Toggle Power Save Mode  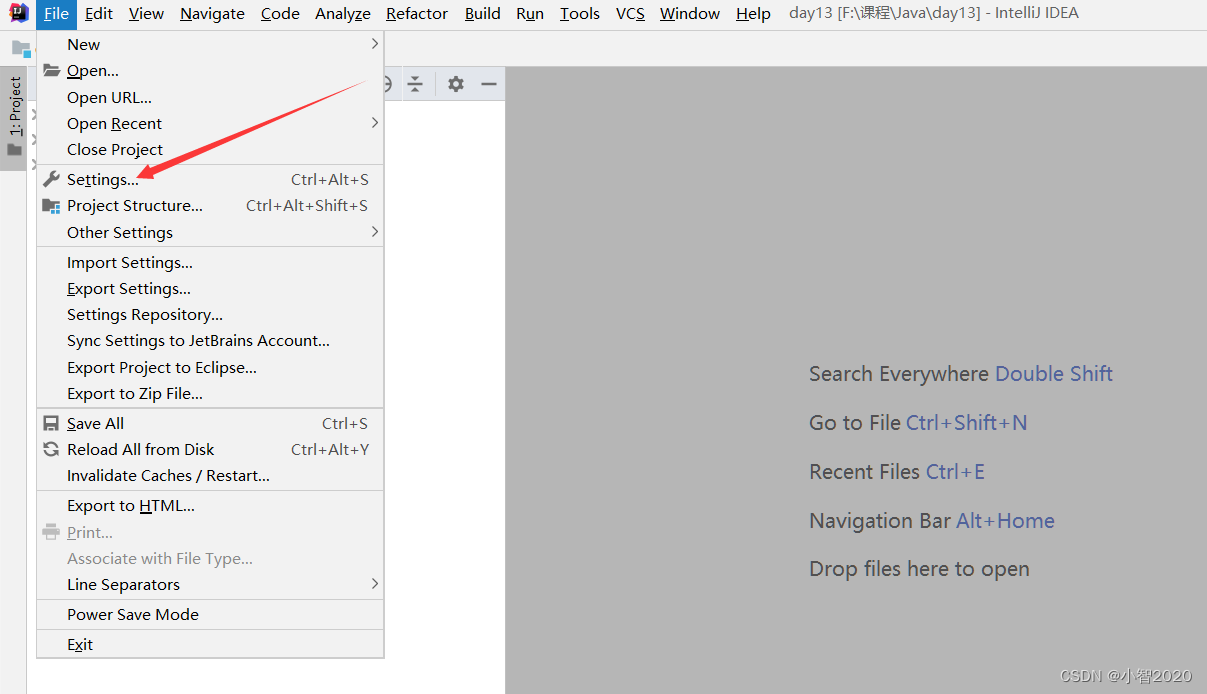(210, 614)
